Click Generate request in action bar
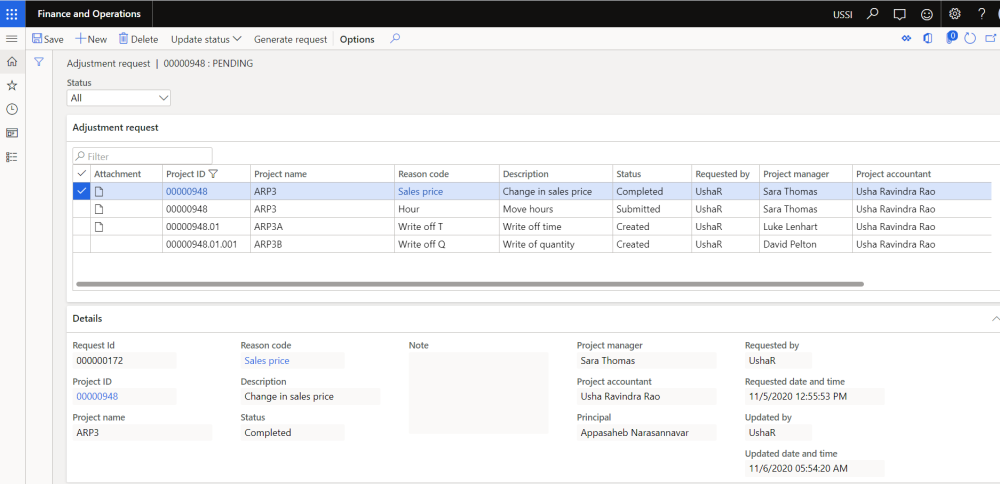The height and width of the screenshot is (484, 1000). (x=290, y=39)
